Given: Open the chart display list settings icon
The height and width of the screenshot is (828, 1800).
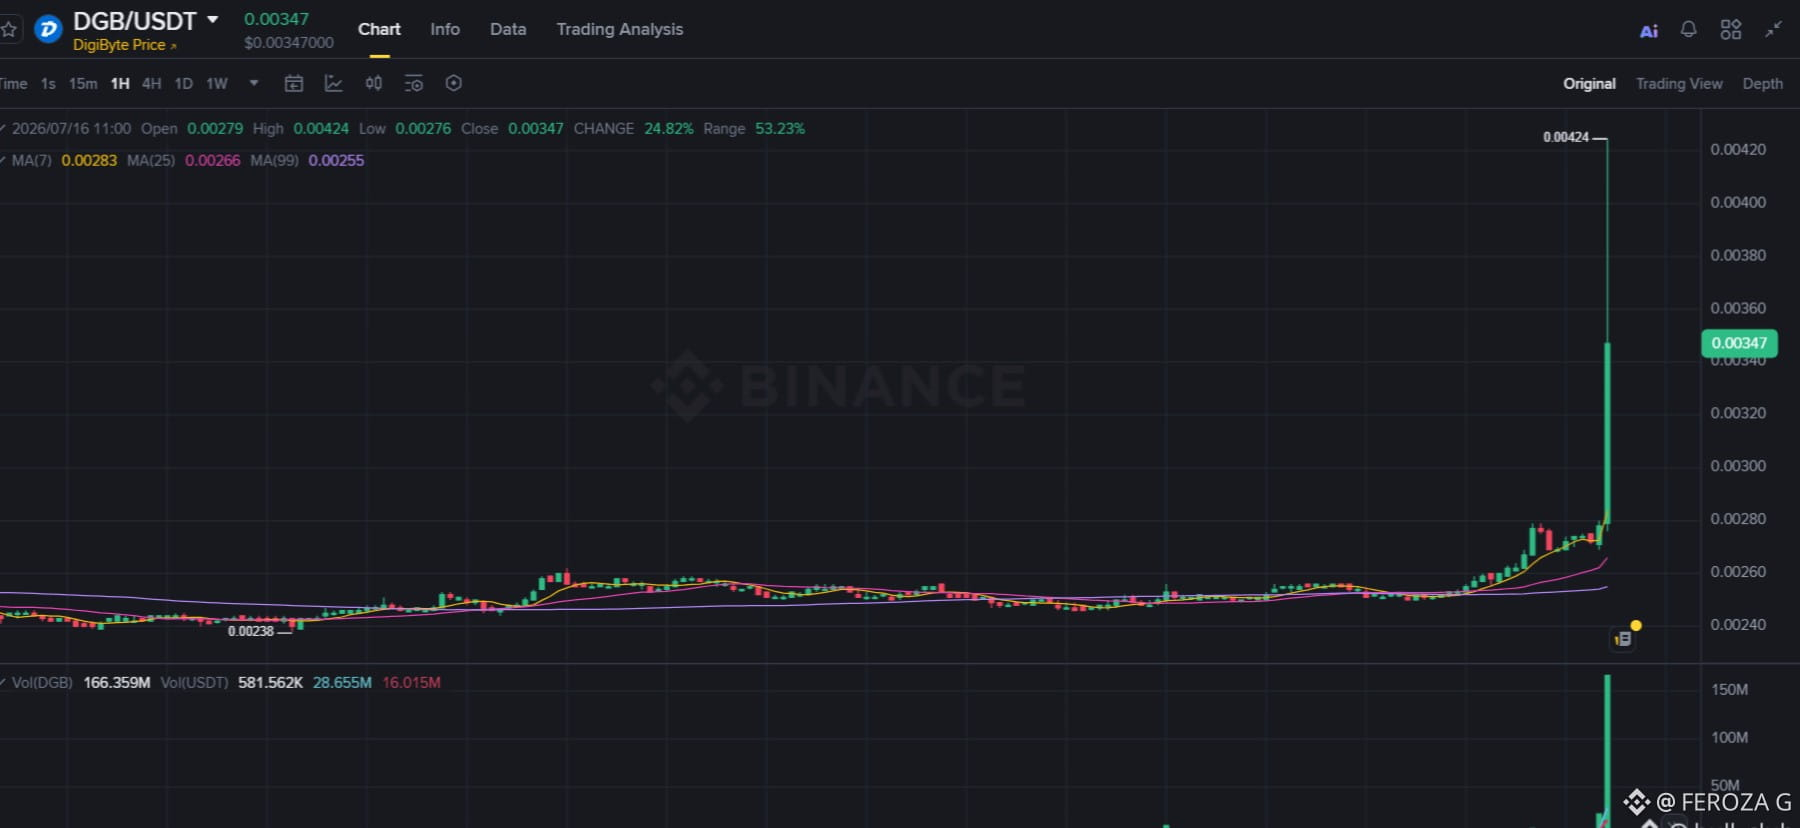Looking at the screenshot, I should (x=414, y=83).
